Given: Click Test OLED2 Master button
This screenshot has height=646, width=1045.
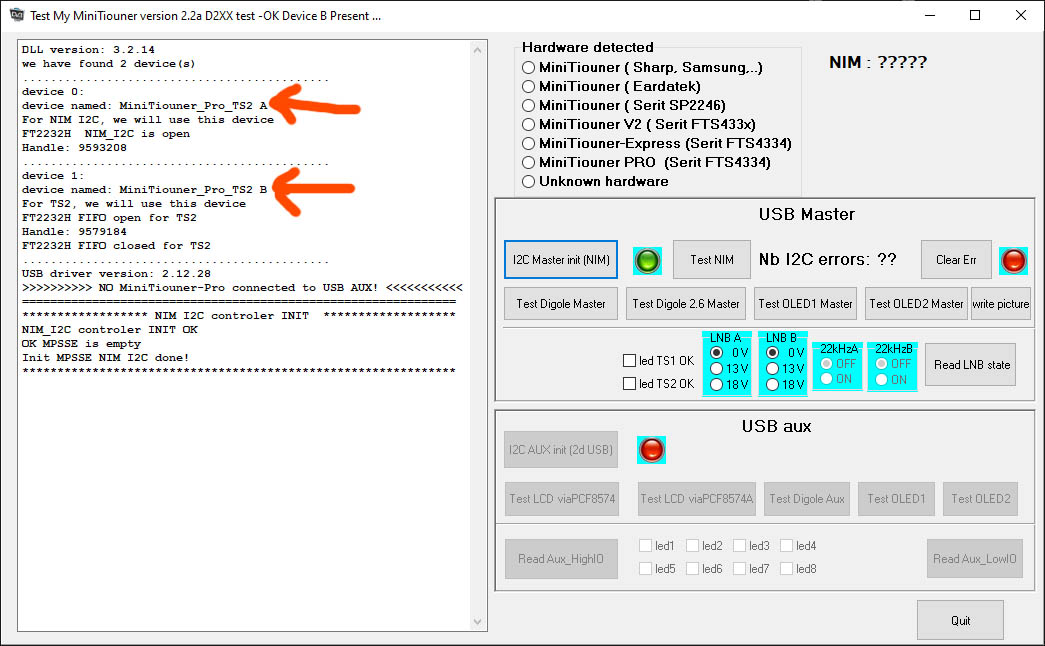Looking at the screenshot, I should pyautogui.click(x=916, y=304).
